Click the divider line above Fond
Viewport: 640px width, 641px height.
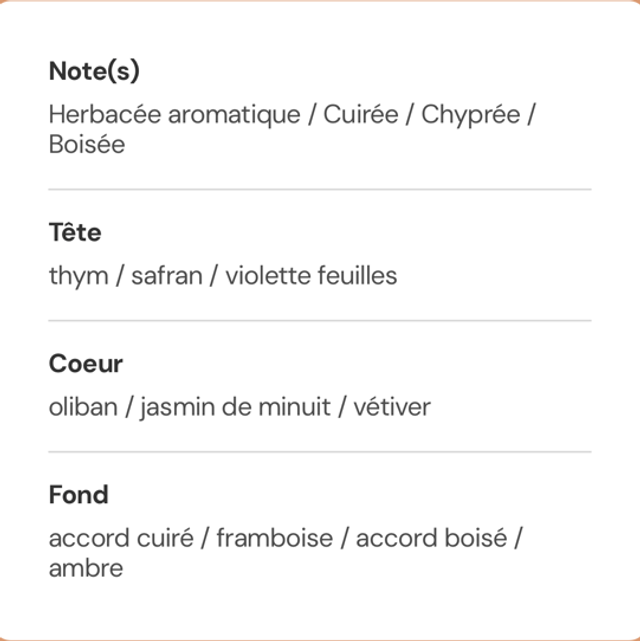[320, 452]
